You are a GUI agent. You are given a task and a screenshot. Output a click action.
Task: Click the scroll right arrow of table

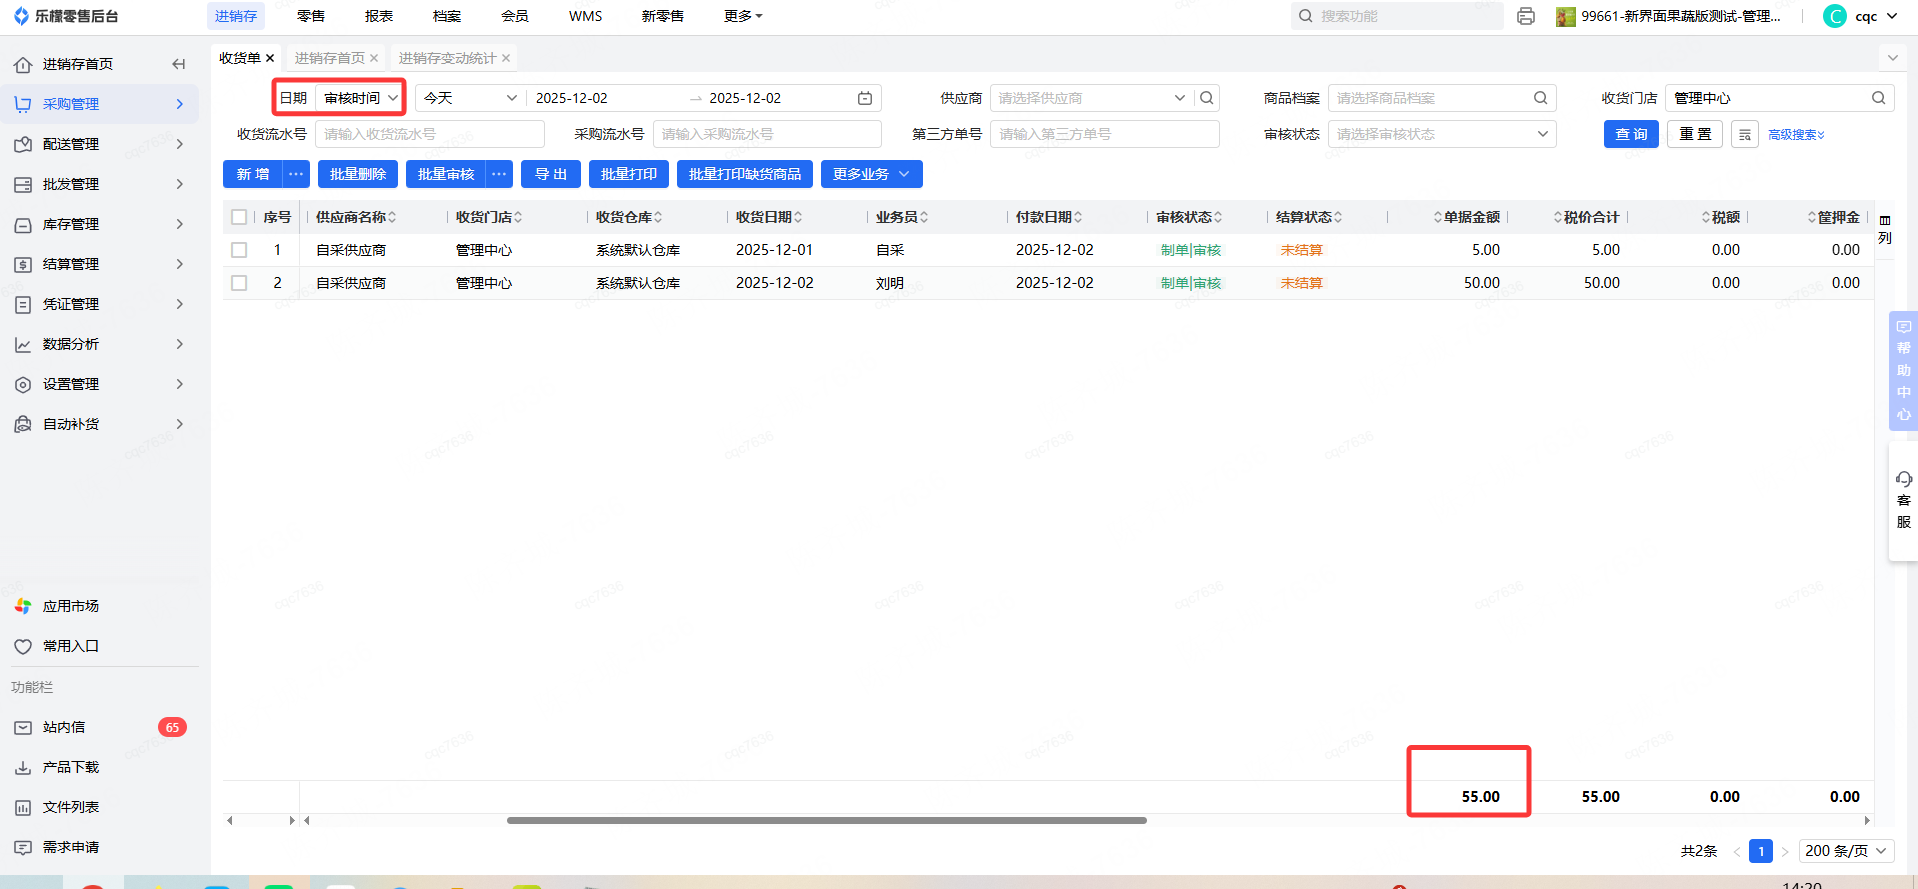[1866, 820]
